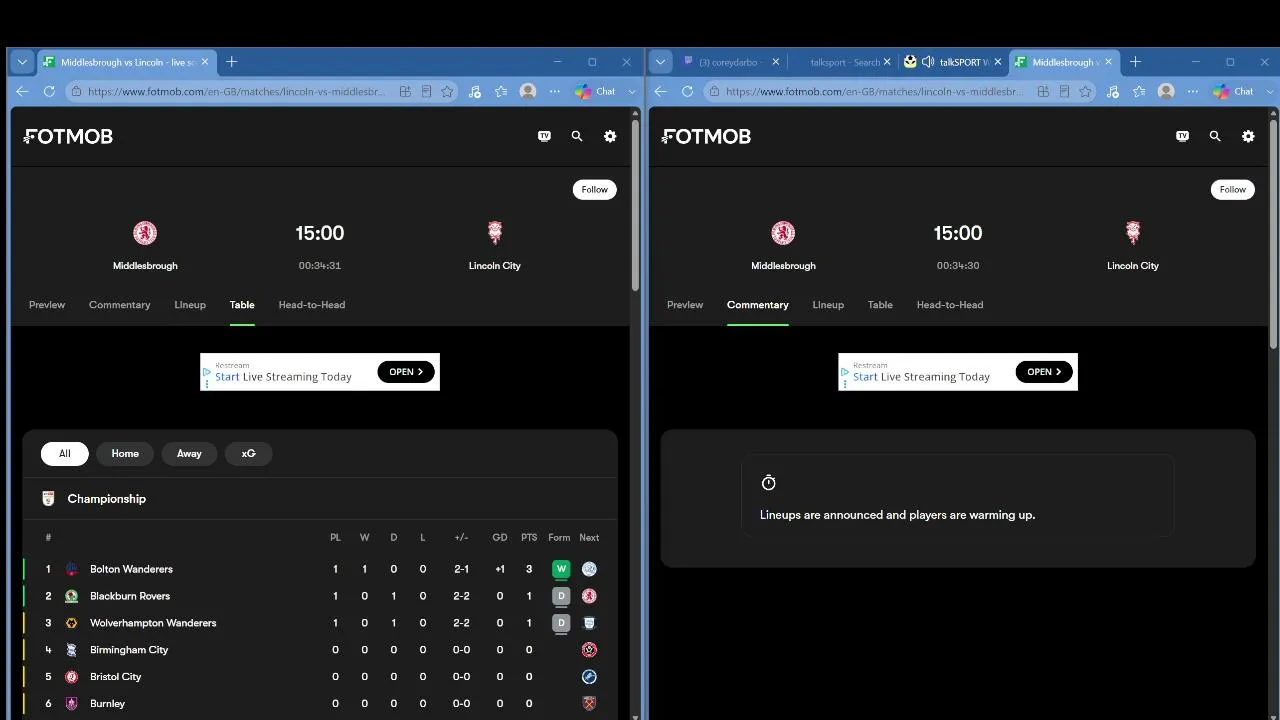Screen dimensions: 1280x720
Task: Click OPEN on right streaming ad
Action: pyautogui.click(x=1044, y=372)
